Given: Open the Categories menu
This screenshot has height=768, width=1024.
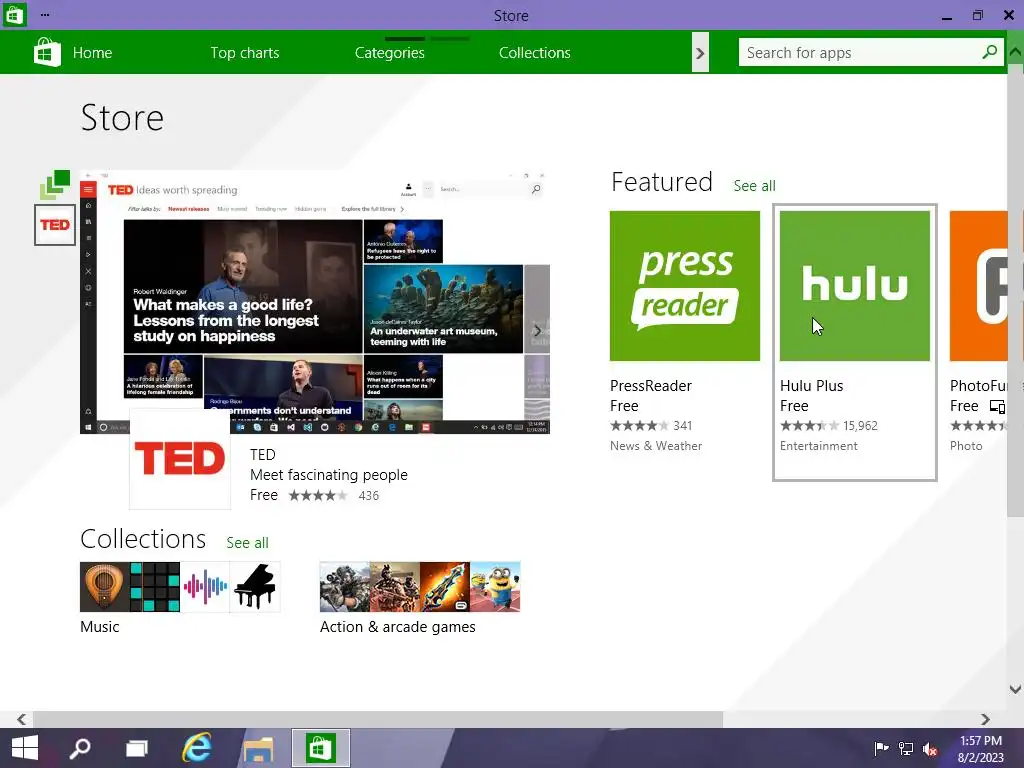Looking at the screenshot, I should [389, 53].
